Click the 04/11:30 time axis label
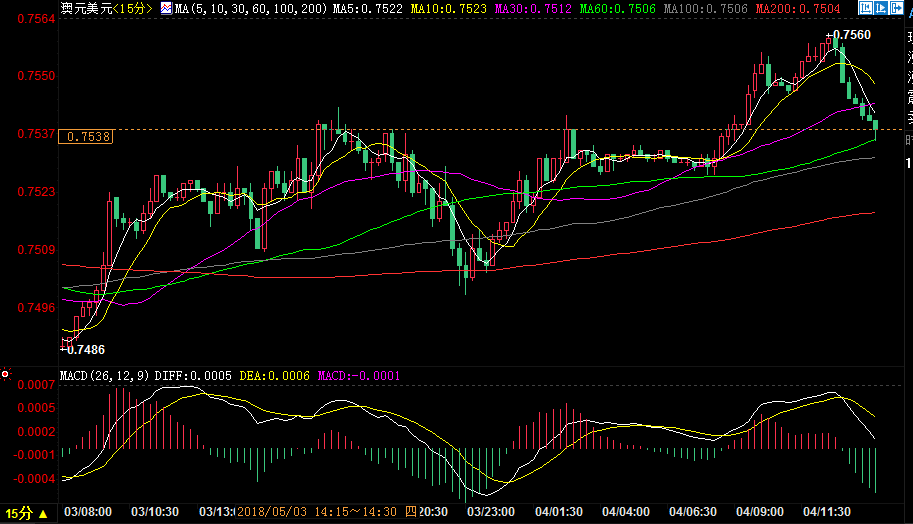The height and width of the screenshot is (524, 913). (x=827, y=512)
